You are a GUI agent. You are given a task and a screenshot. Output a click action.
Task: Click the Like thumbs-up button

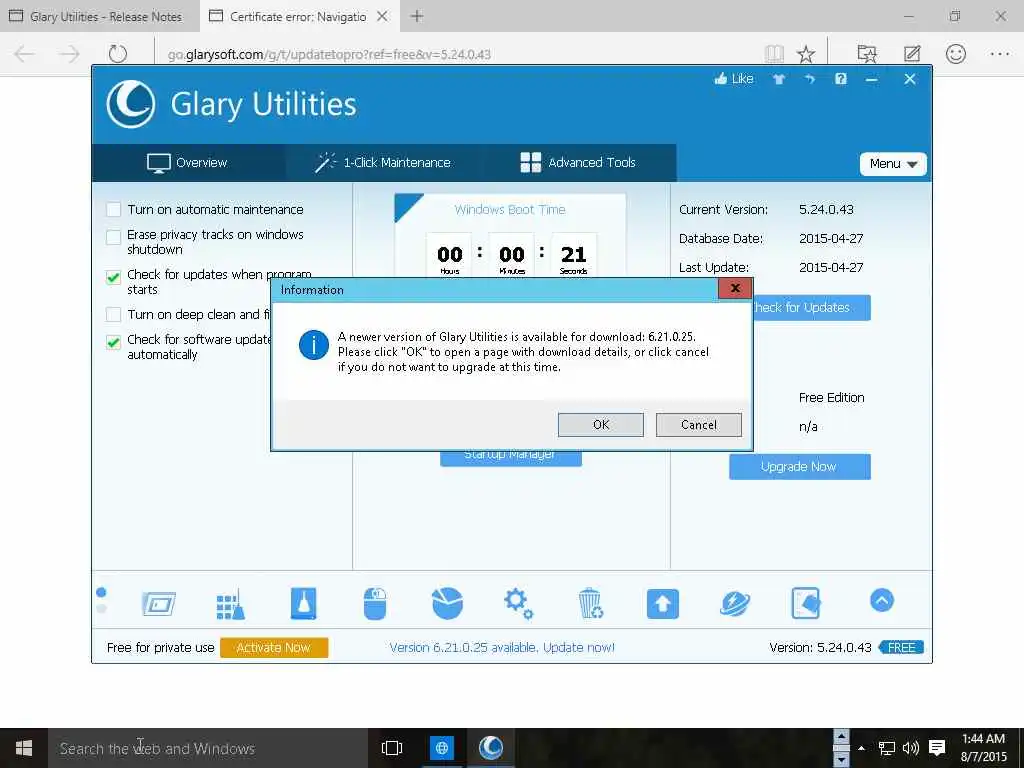pyautogui.click(x=734, y=79)
